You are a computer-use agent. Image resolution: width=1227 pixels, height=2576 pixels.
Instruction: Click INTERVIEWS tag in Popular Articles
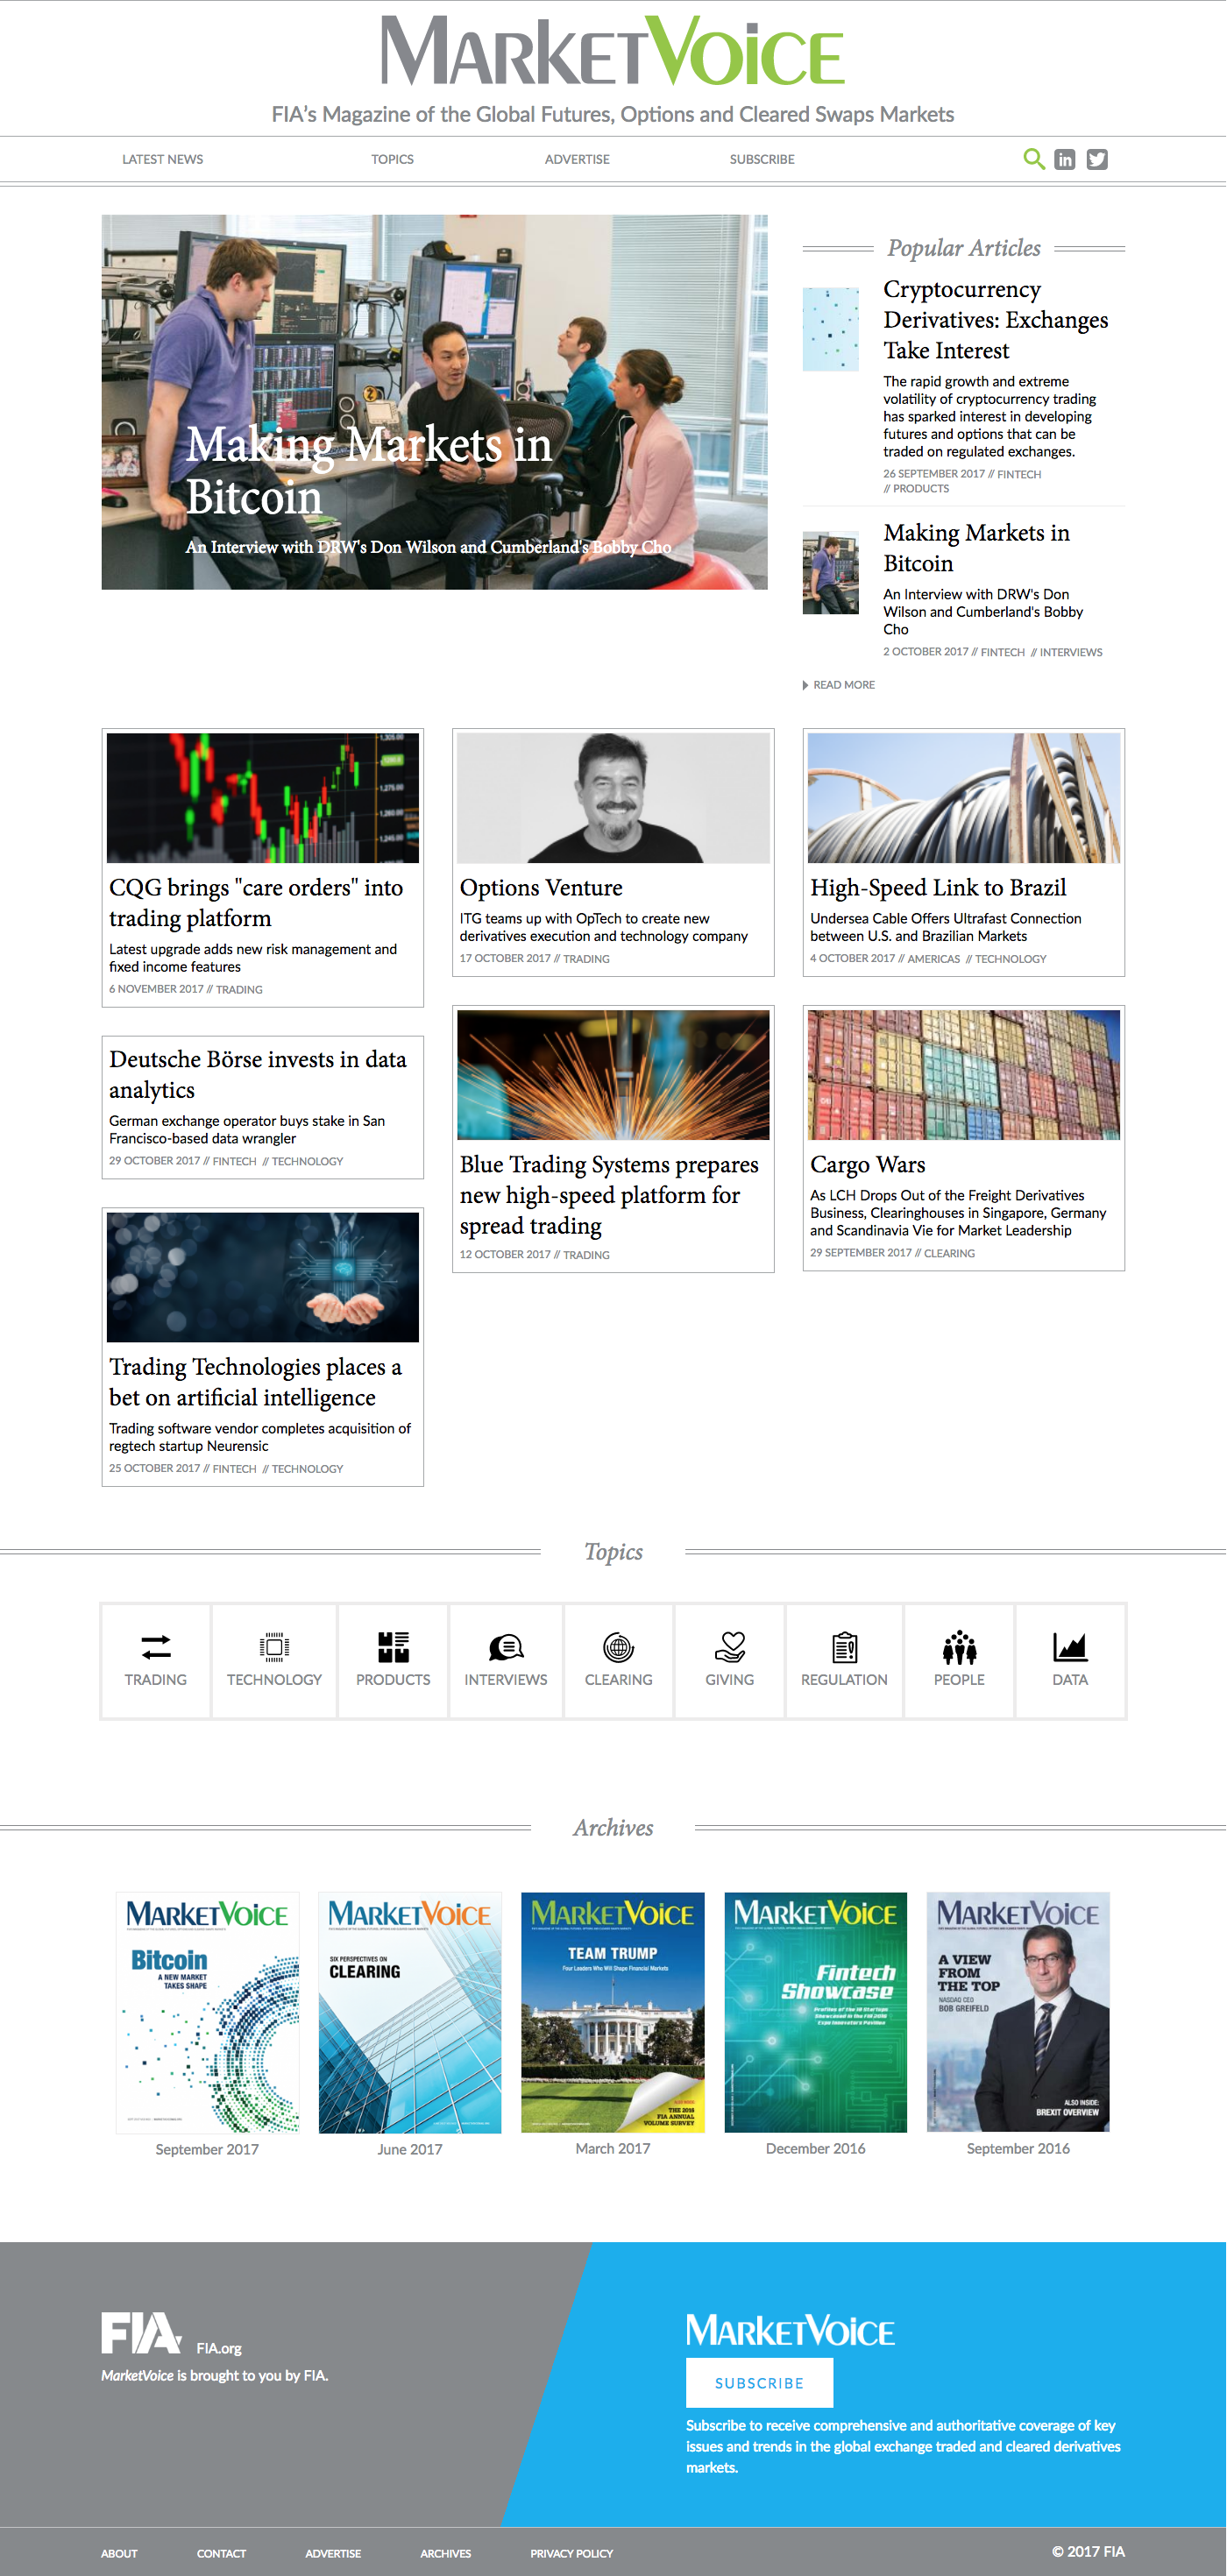click(1071, 652)
